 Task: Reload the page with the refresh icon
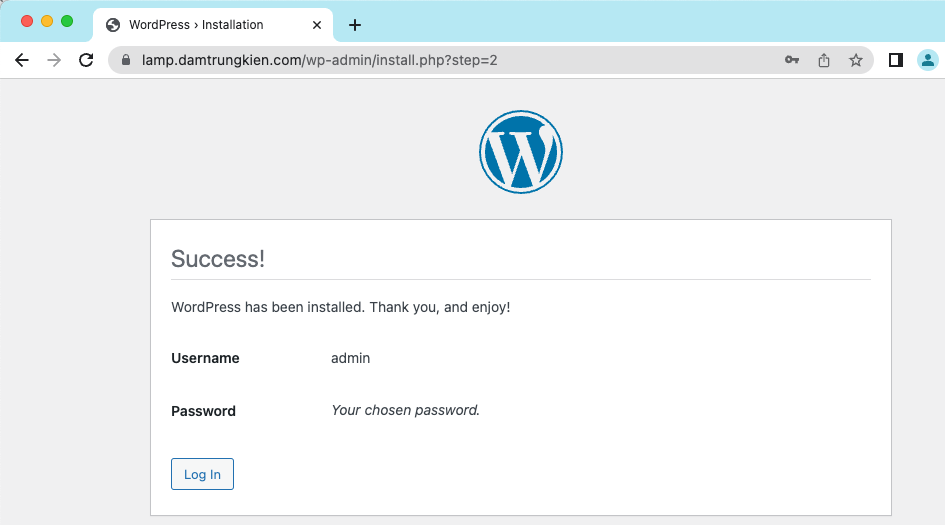pos(86,60)
